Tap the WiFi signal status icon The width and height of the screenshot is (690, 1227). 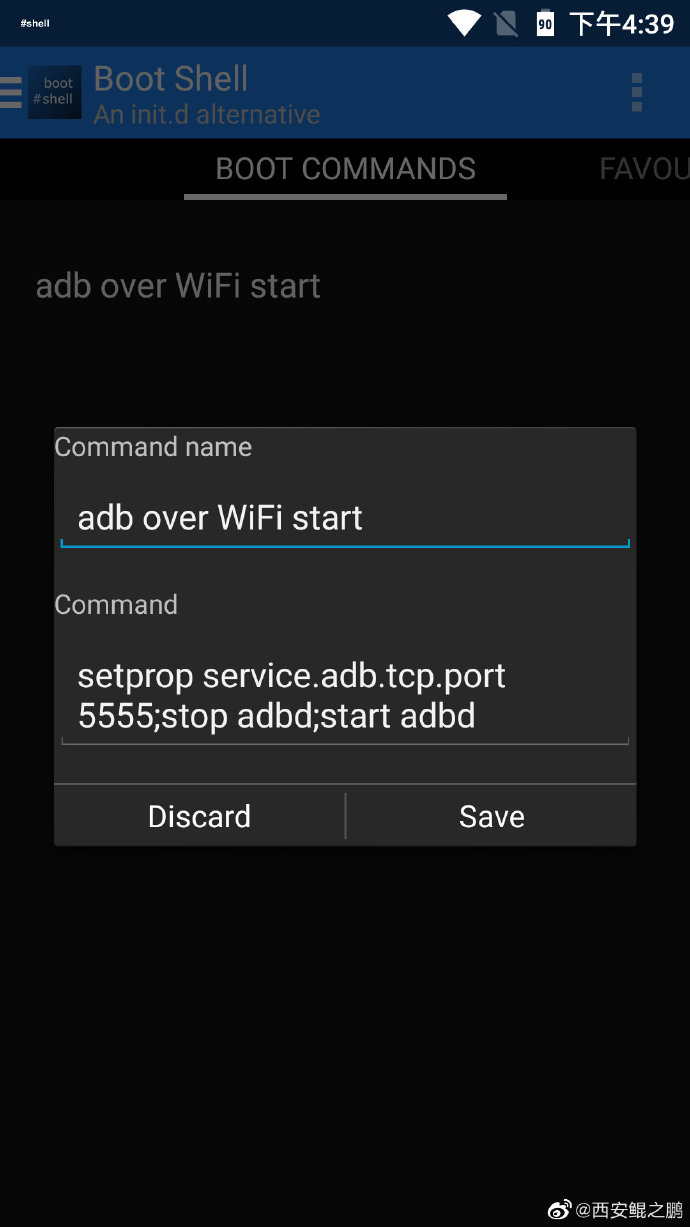(x=464, y=23)
